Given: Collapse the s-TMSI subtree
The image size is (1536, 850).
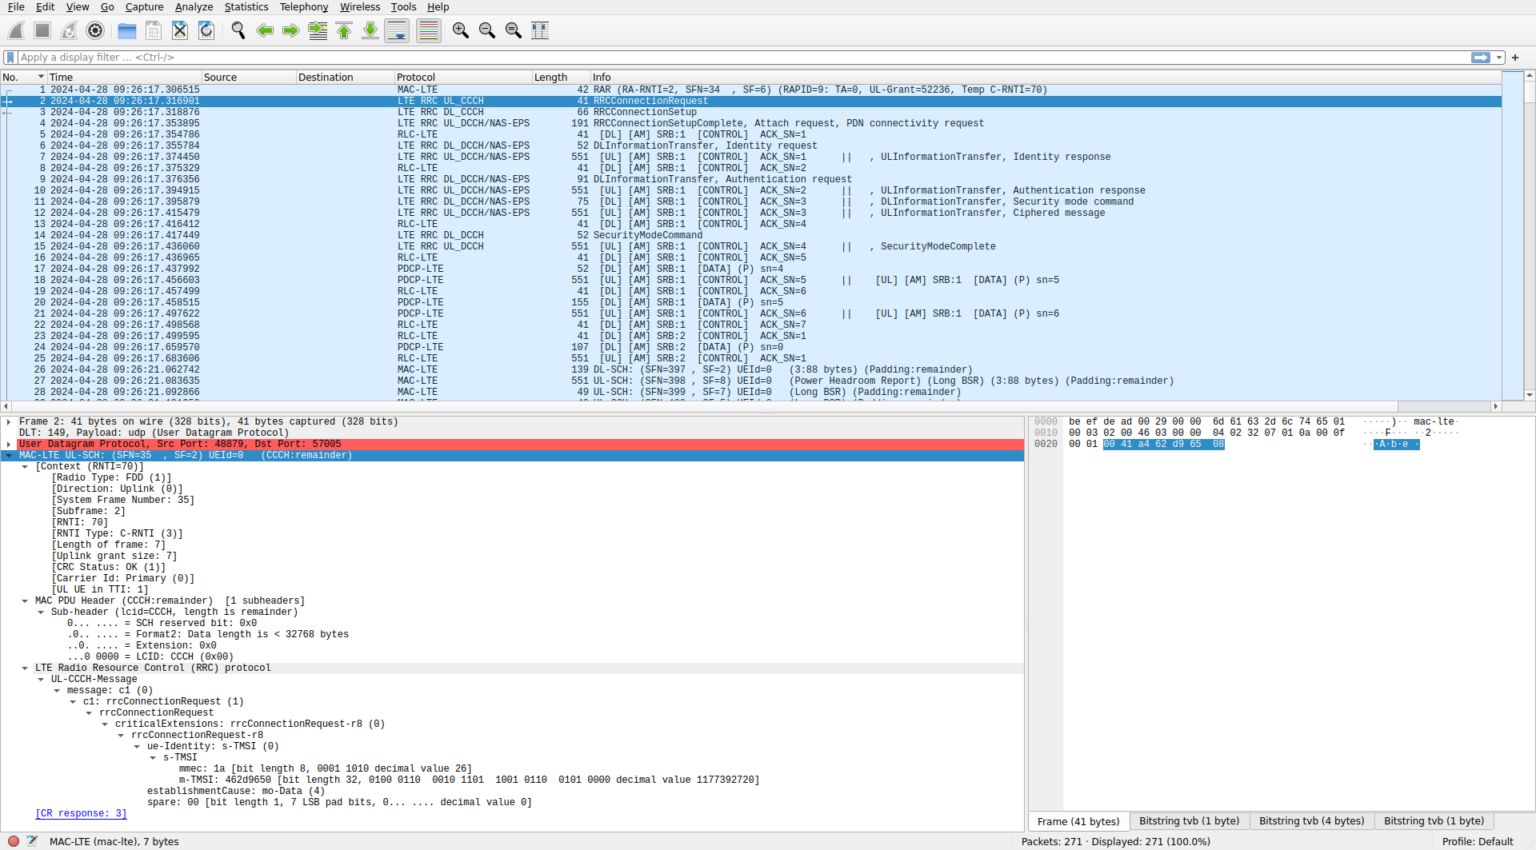Looking at the screenshot, I should (x=151, y=757).
